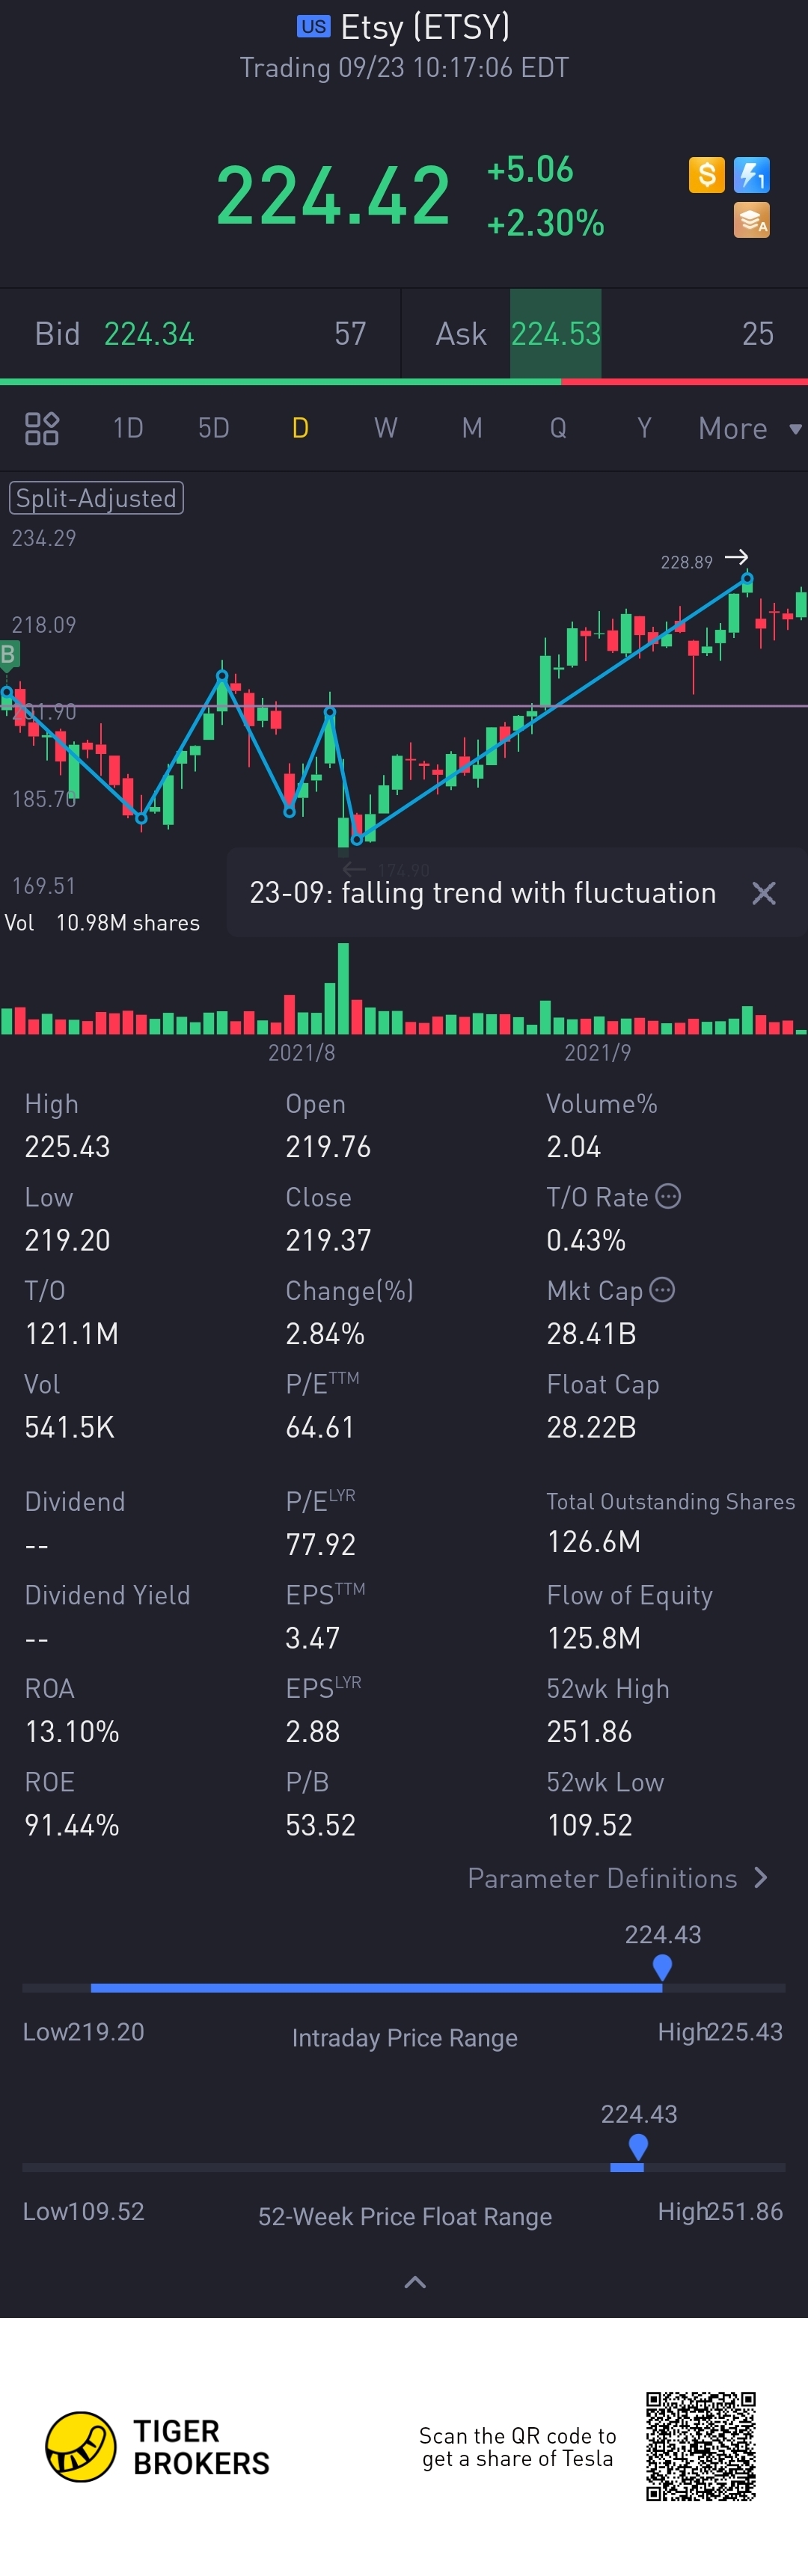This screenshot has width=808, height=2576.
Task: Tap the +2.30% change value
Action: pos(545,222)
